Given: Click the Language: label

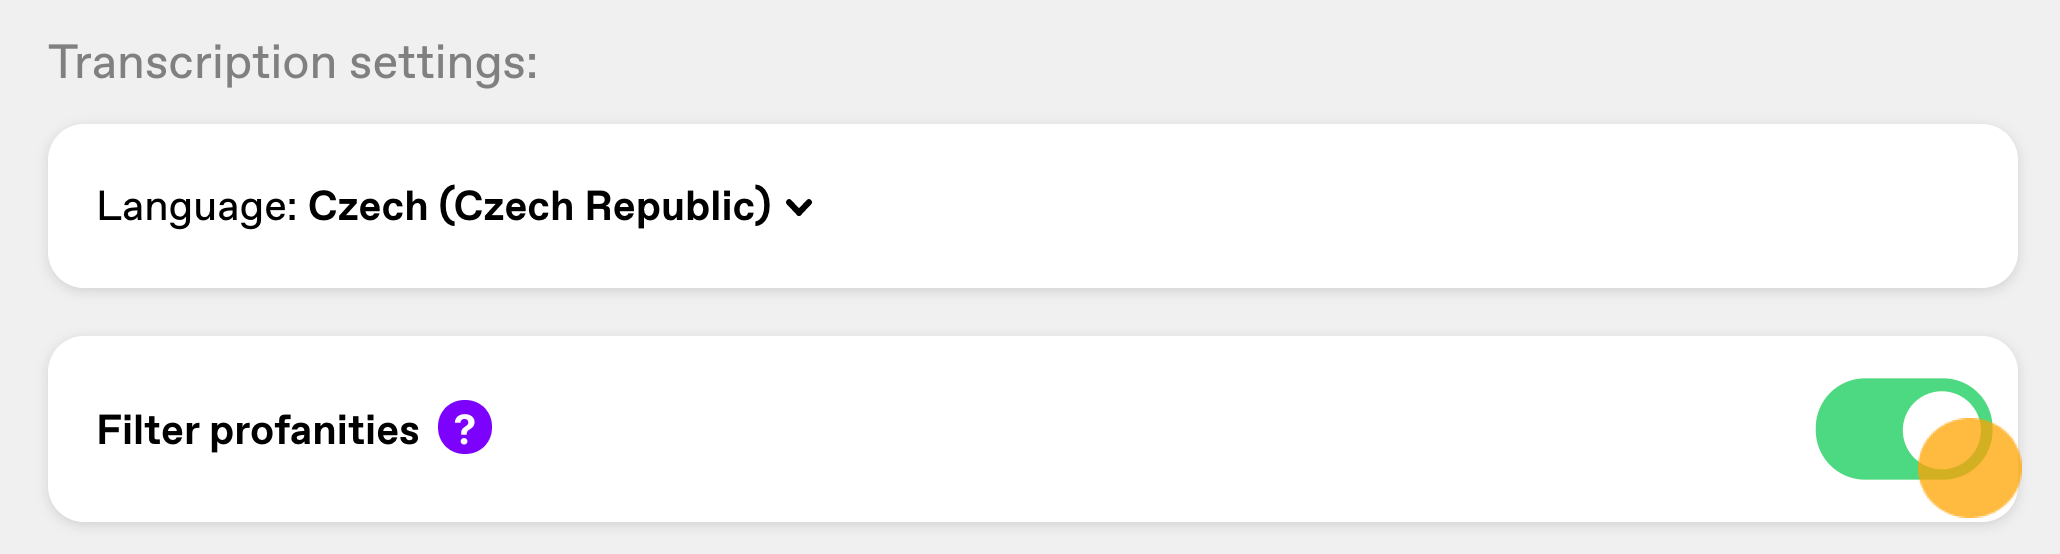Looking at the screenshot, I should click(x=197, y=207).
